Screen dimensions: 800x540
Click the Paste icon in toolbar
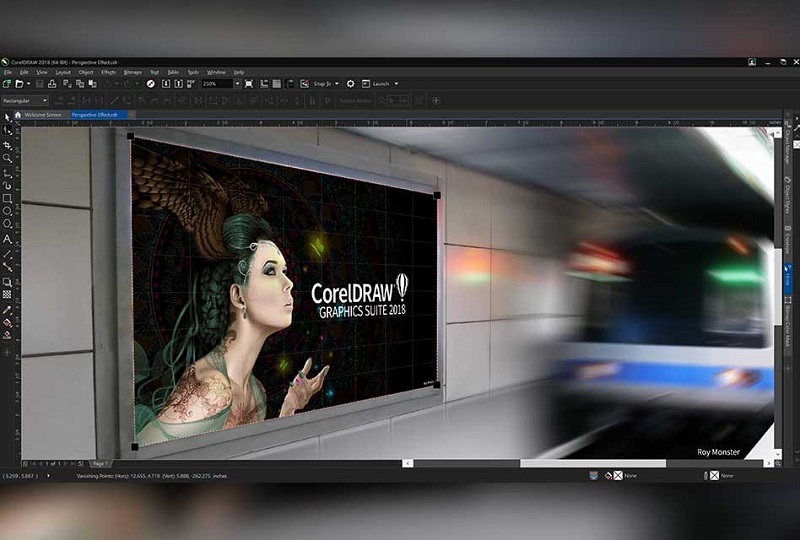click(92, 84)
